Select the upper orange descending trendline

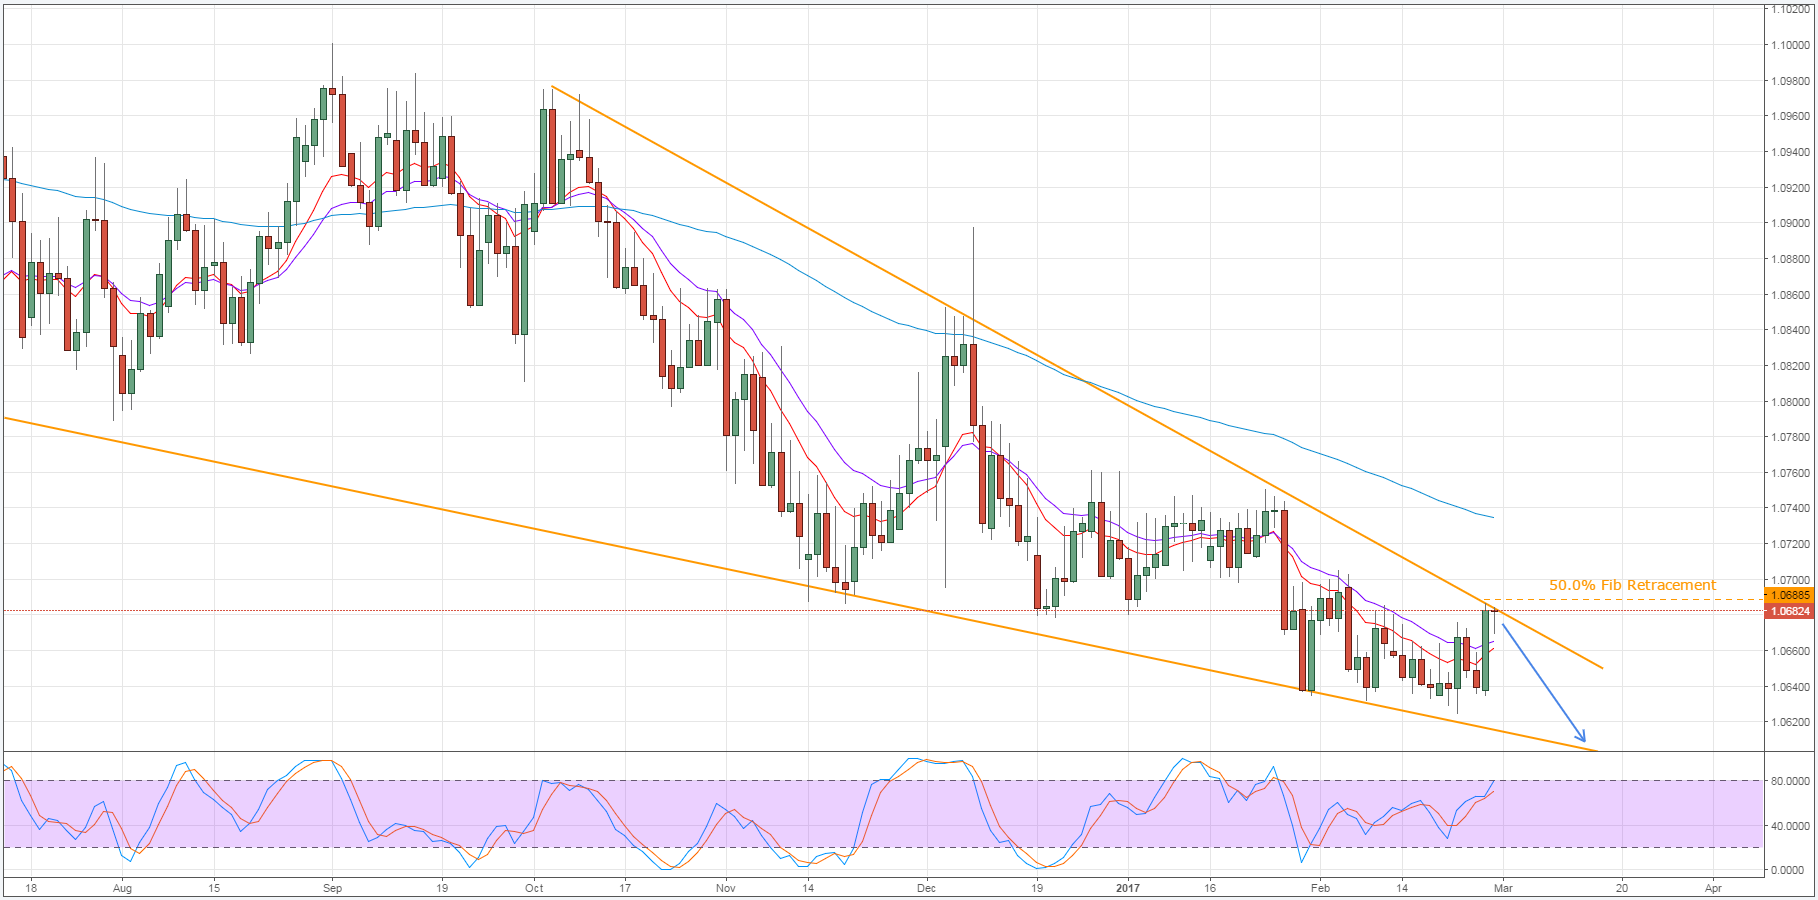(x=1077, y=378)
